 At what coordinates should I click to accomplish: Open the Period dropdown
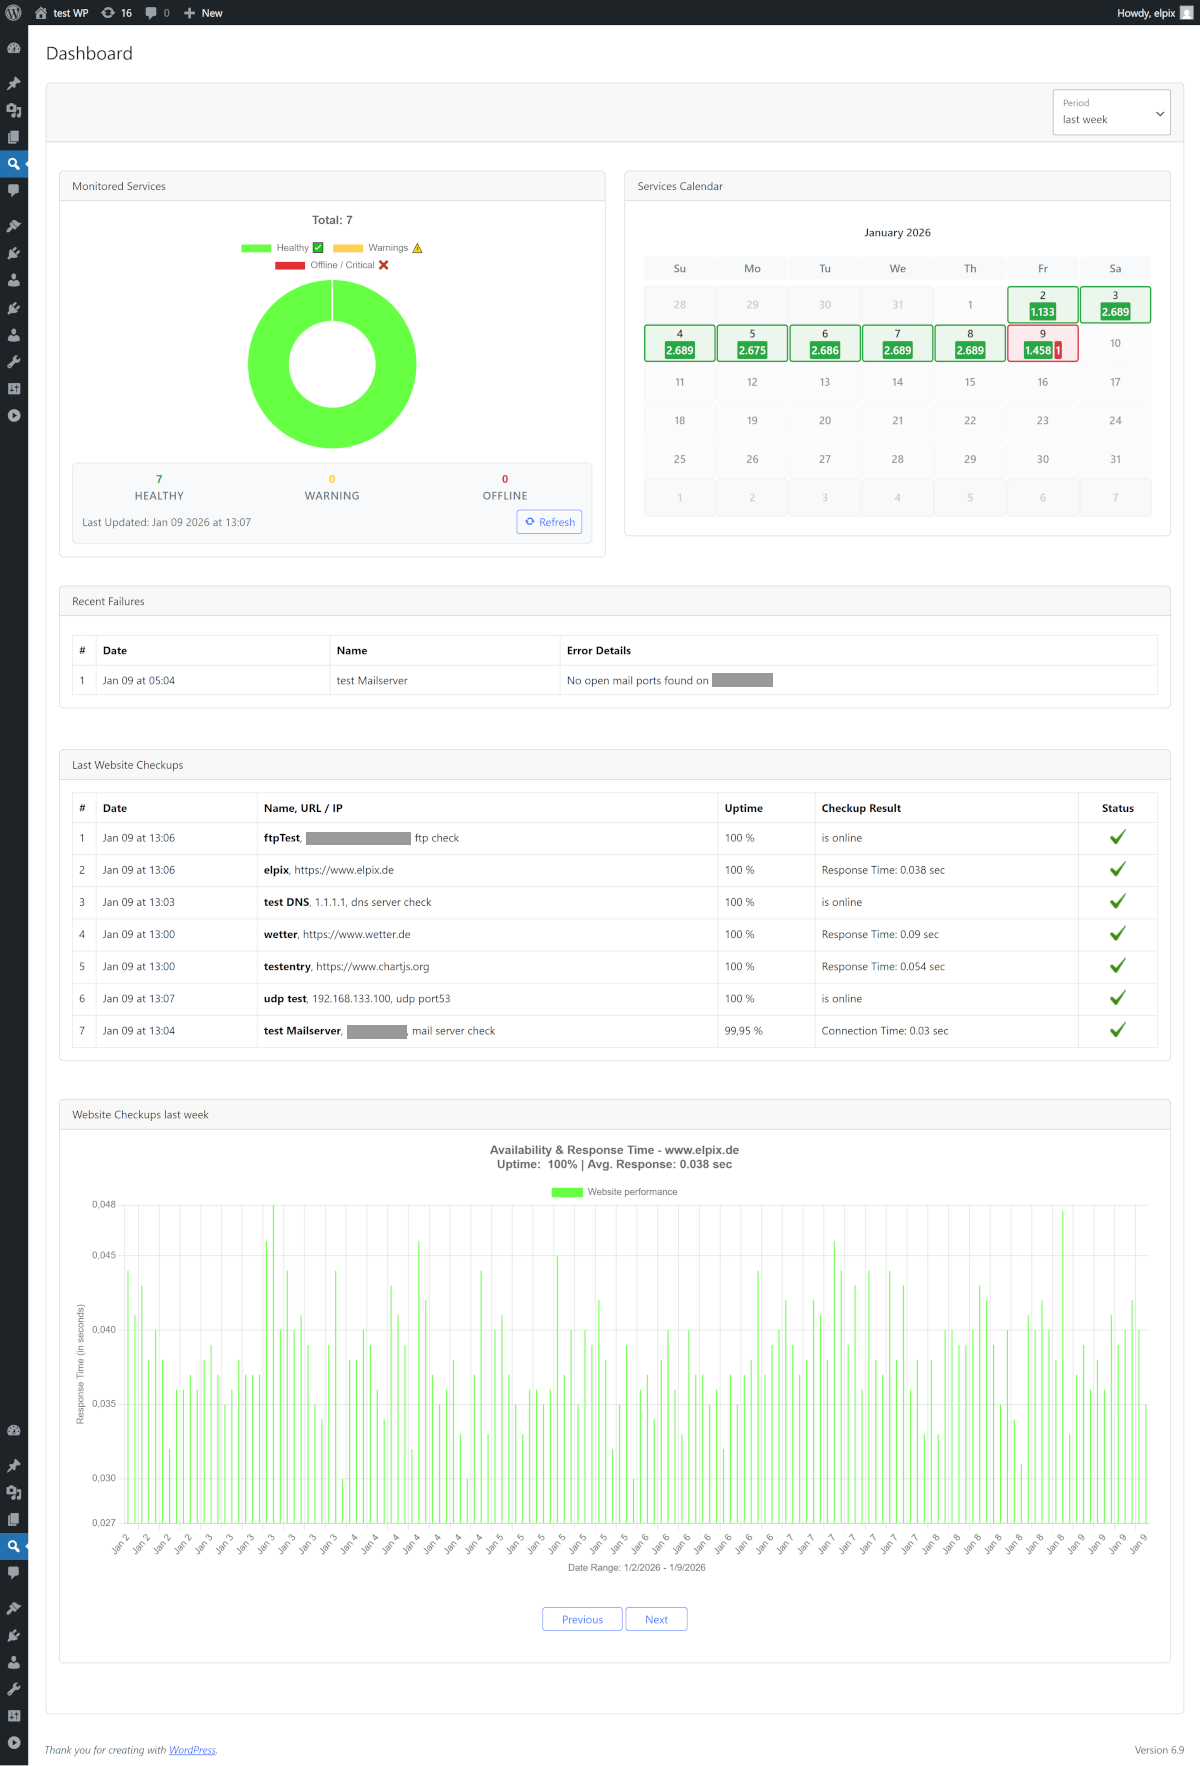pos(1111,112)
